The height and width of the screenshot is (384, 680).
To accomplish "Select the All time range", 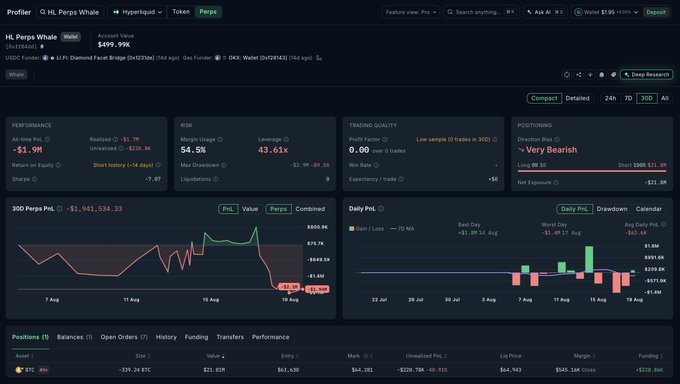I will [x=665, y=98].
